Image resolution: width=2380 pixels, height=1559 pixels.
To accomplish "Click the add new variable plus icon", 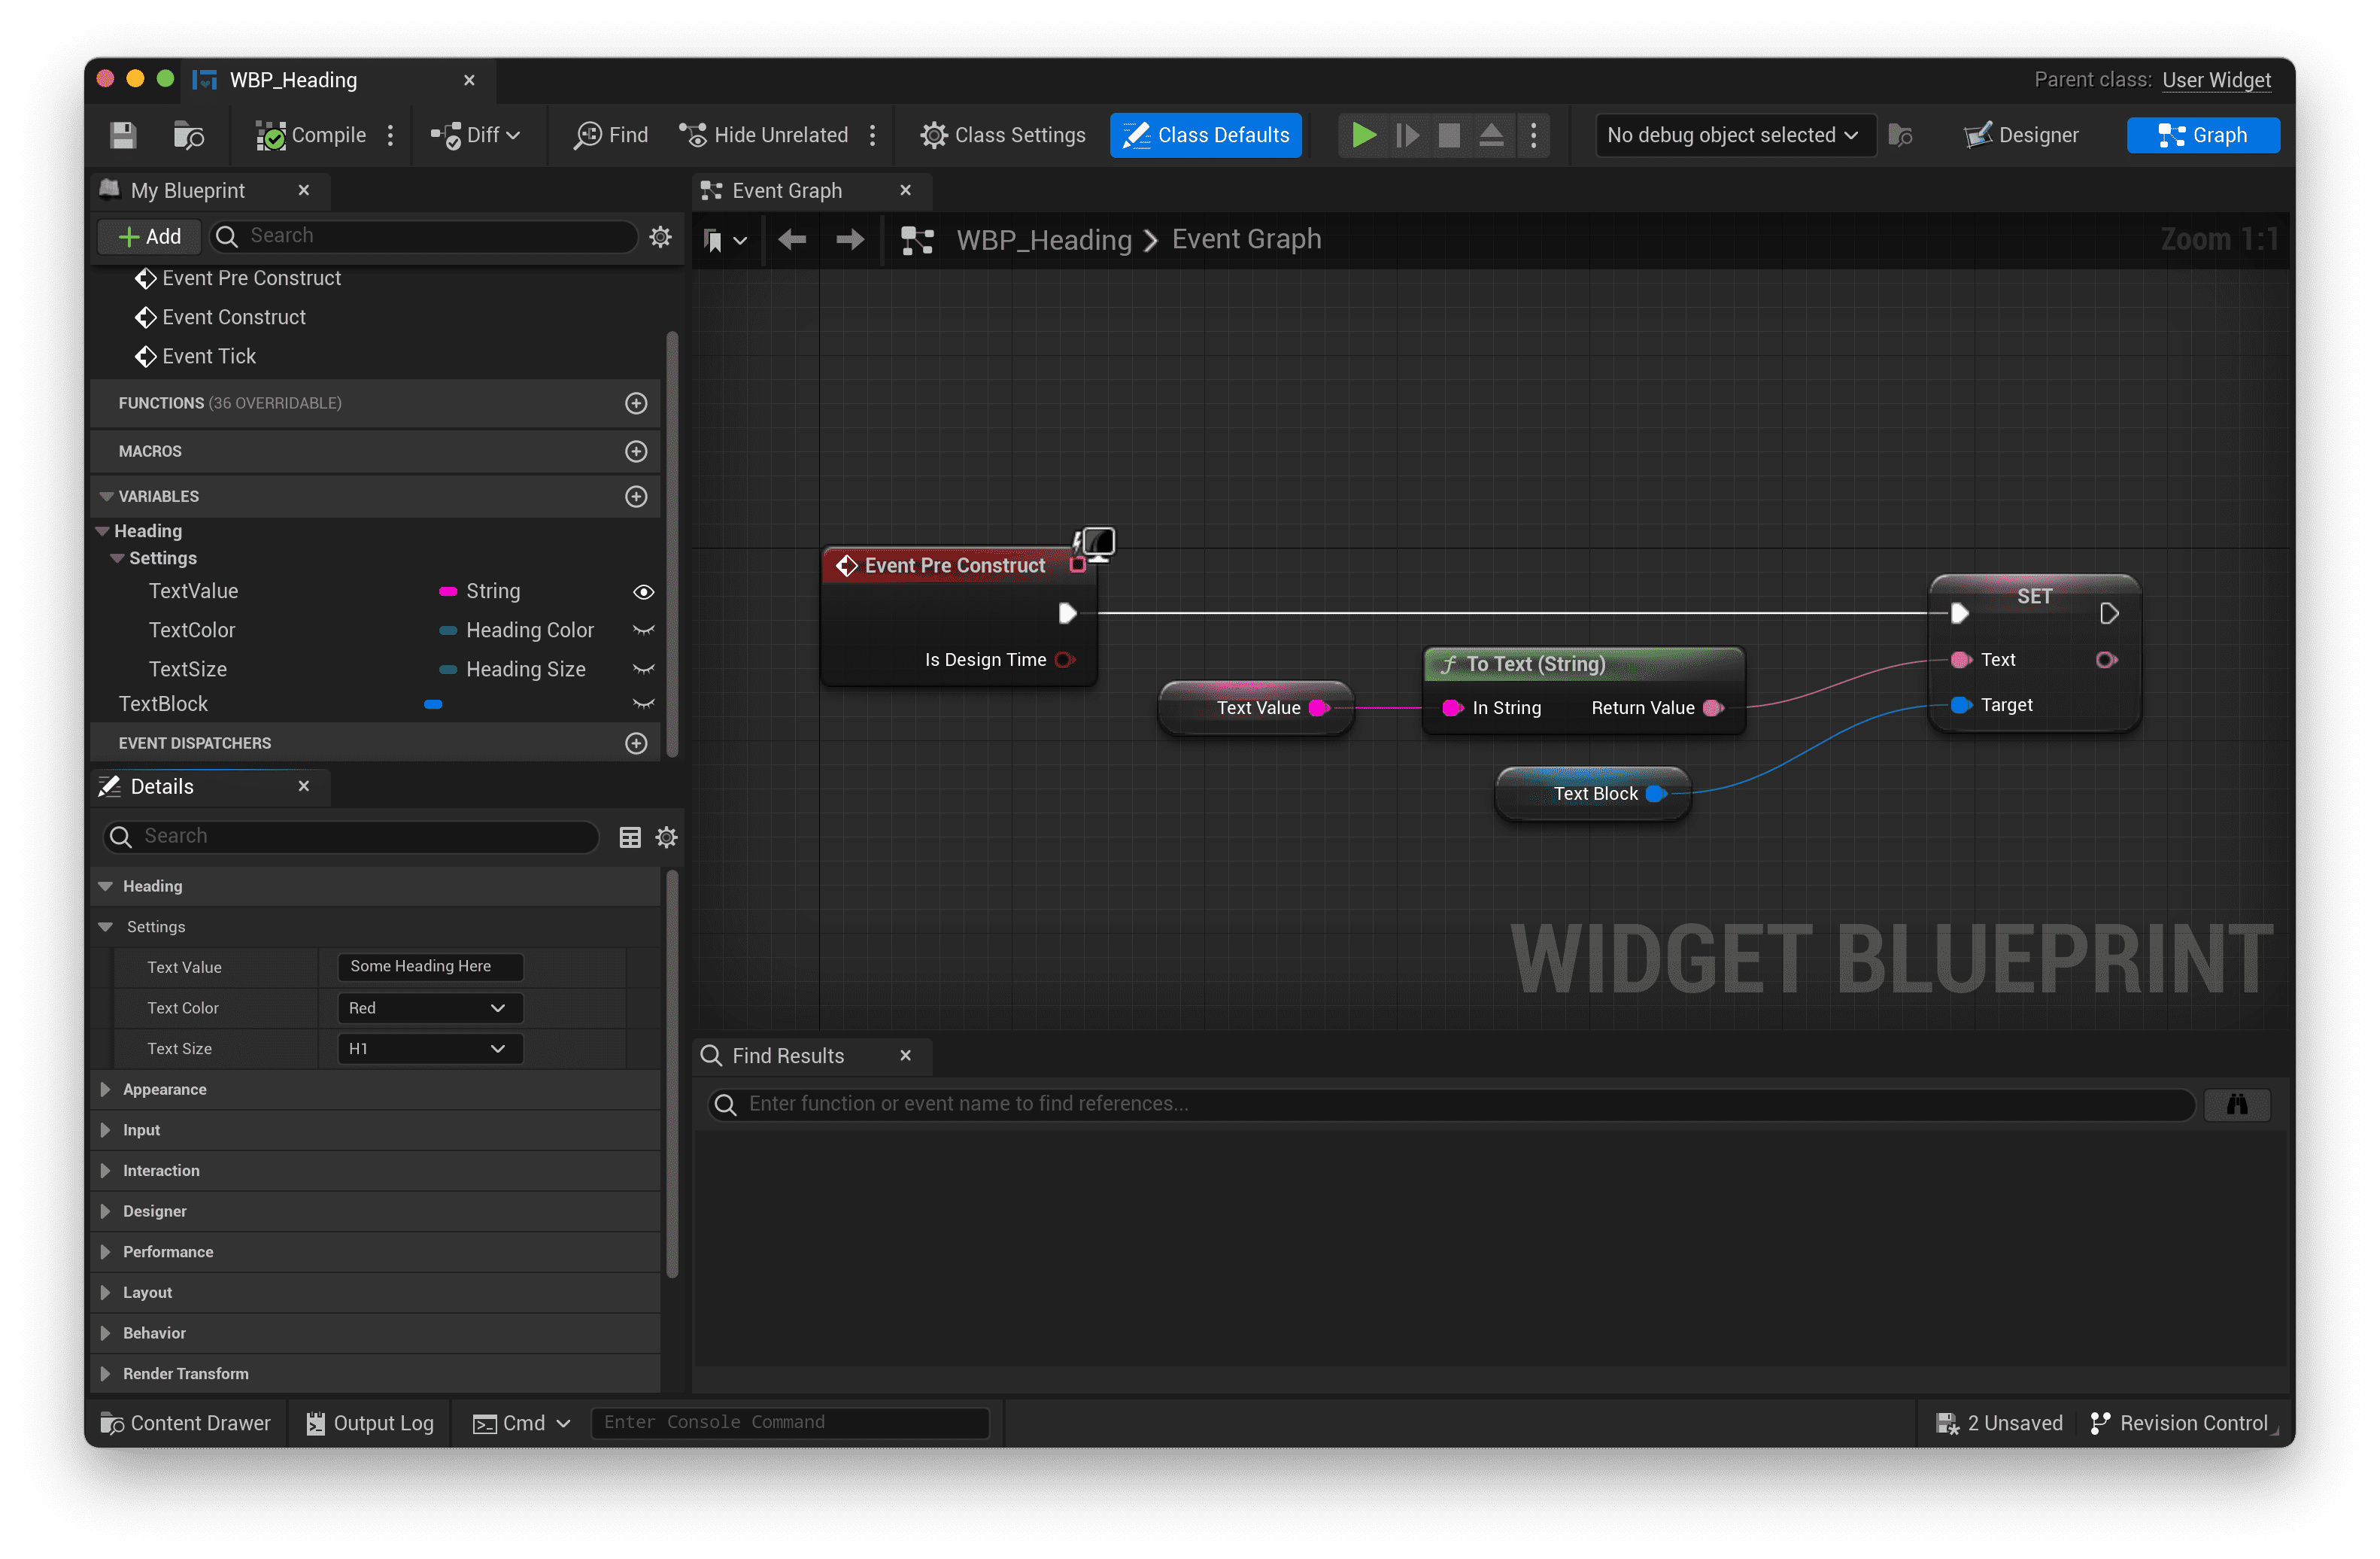I will 636,496.
